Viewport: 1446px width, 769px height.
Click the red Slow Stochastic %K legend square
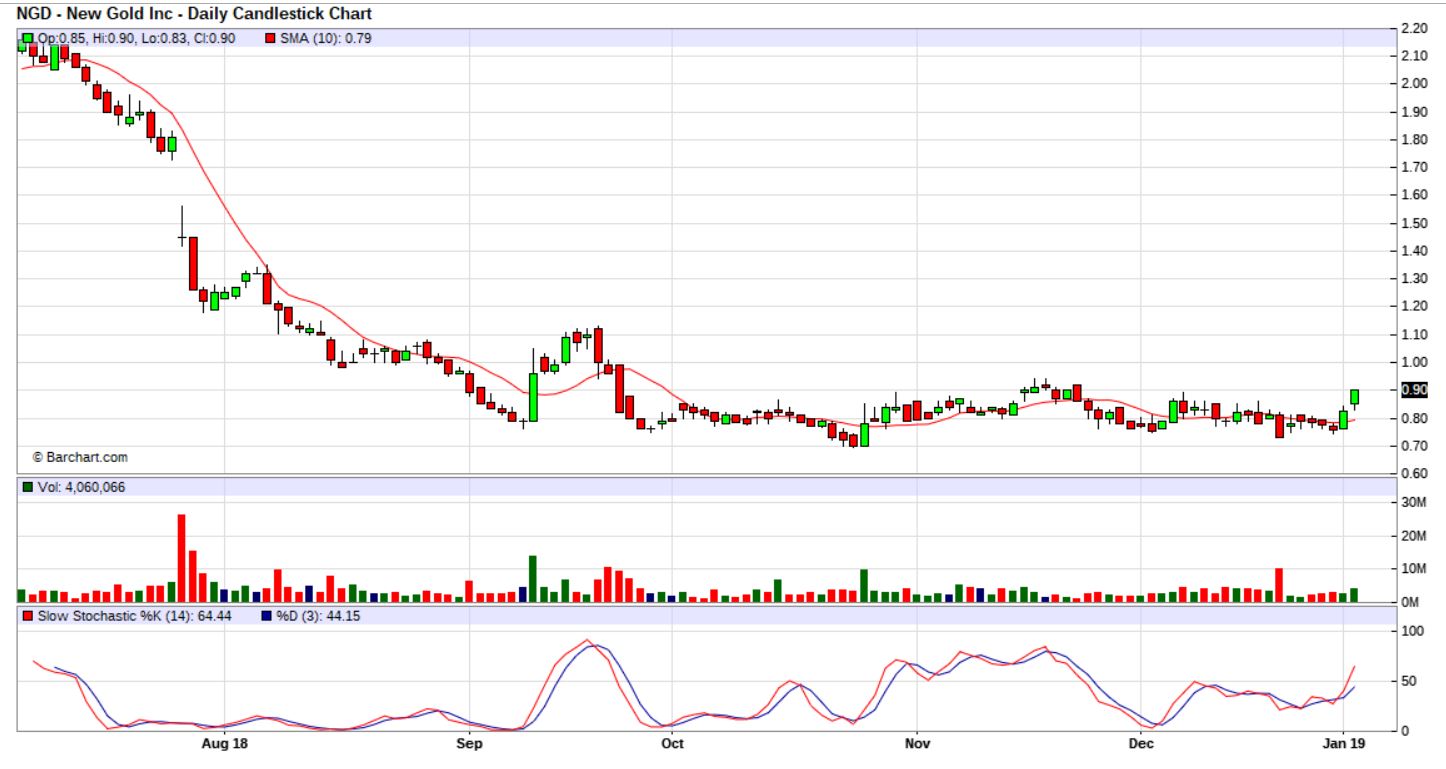pos(27,616)
